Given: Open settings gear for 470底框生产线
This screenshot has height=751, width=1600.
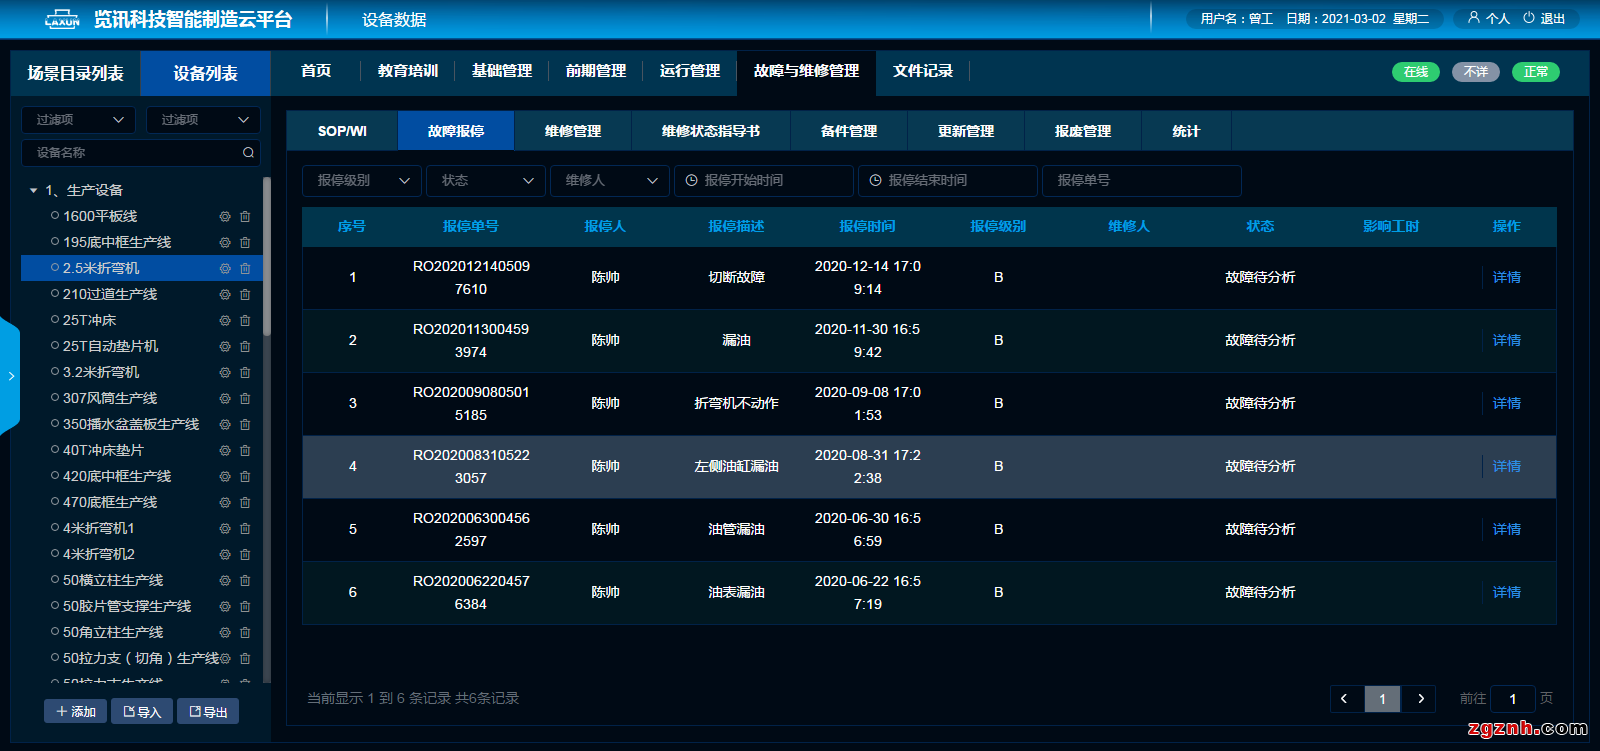Looking at the screenshot, I should (225, 502).
